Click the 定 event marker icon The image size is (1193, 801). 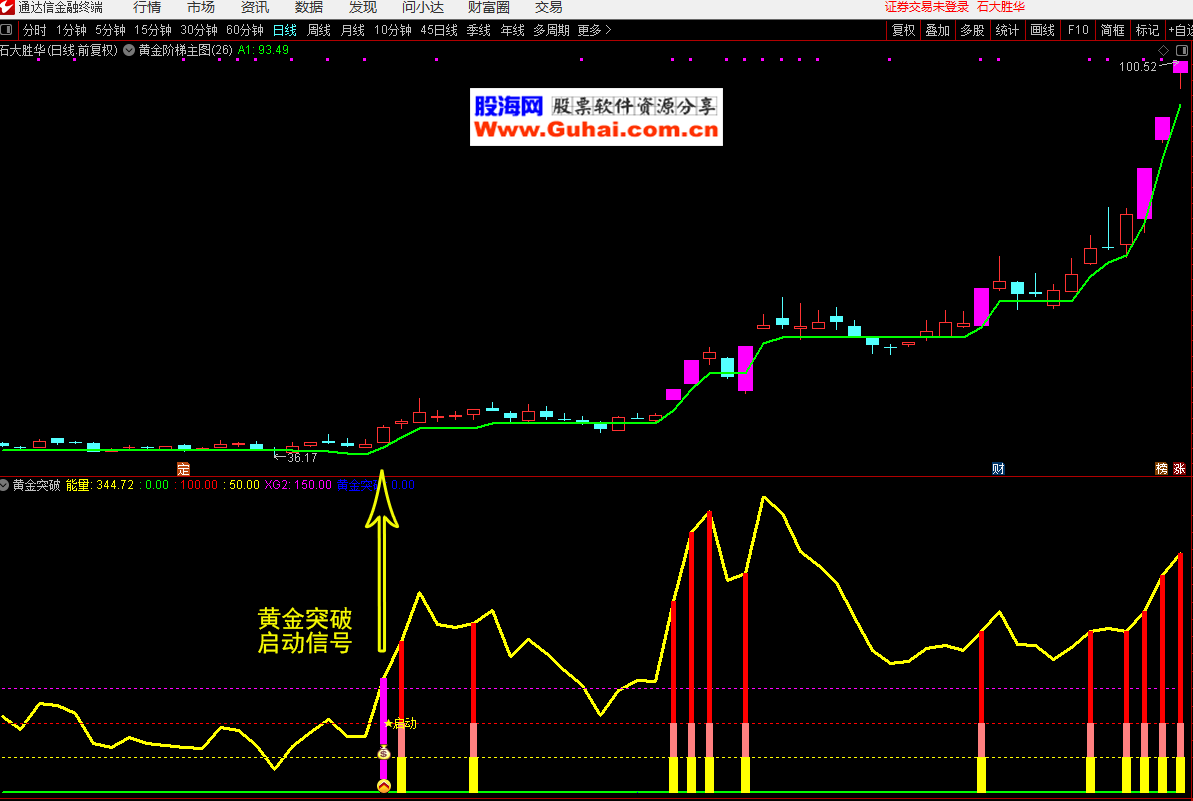pyautogui.click(x=183, y=468)
